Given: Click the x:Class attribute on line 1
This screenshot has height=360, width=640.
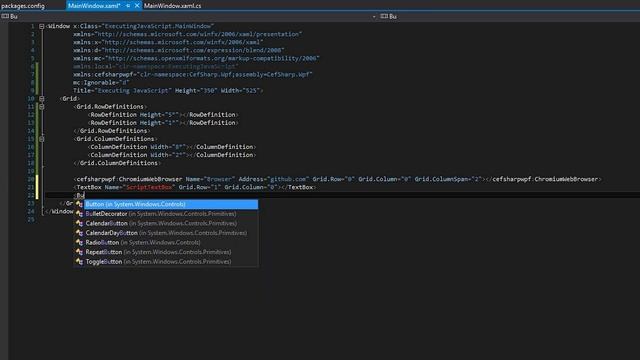Looking at the screenshot, I should point(144,26).
